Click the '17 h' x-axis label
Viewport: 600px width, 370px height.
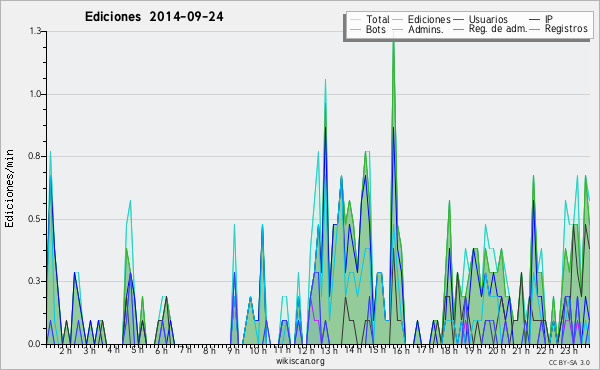425,350
